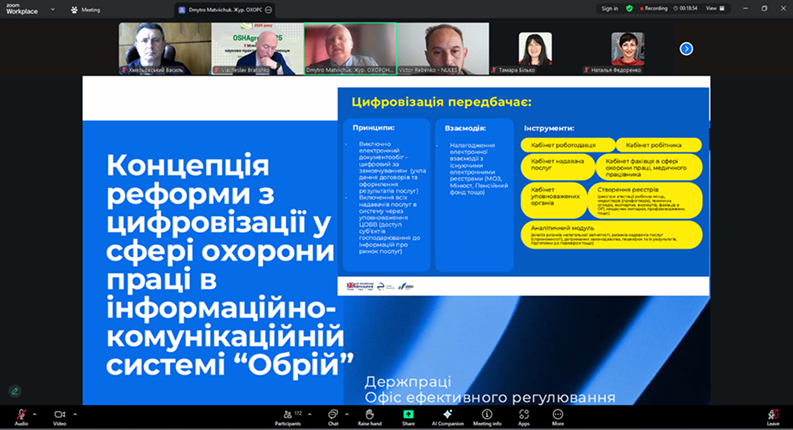
Task: Show next participants with blue arrow
Action: [686, 49]
